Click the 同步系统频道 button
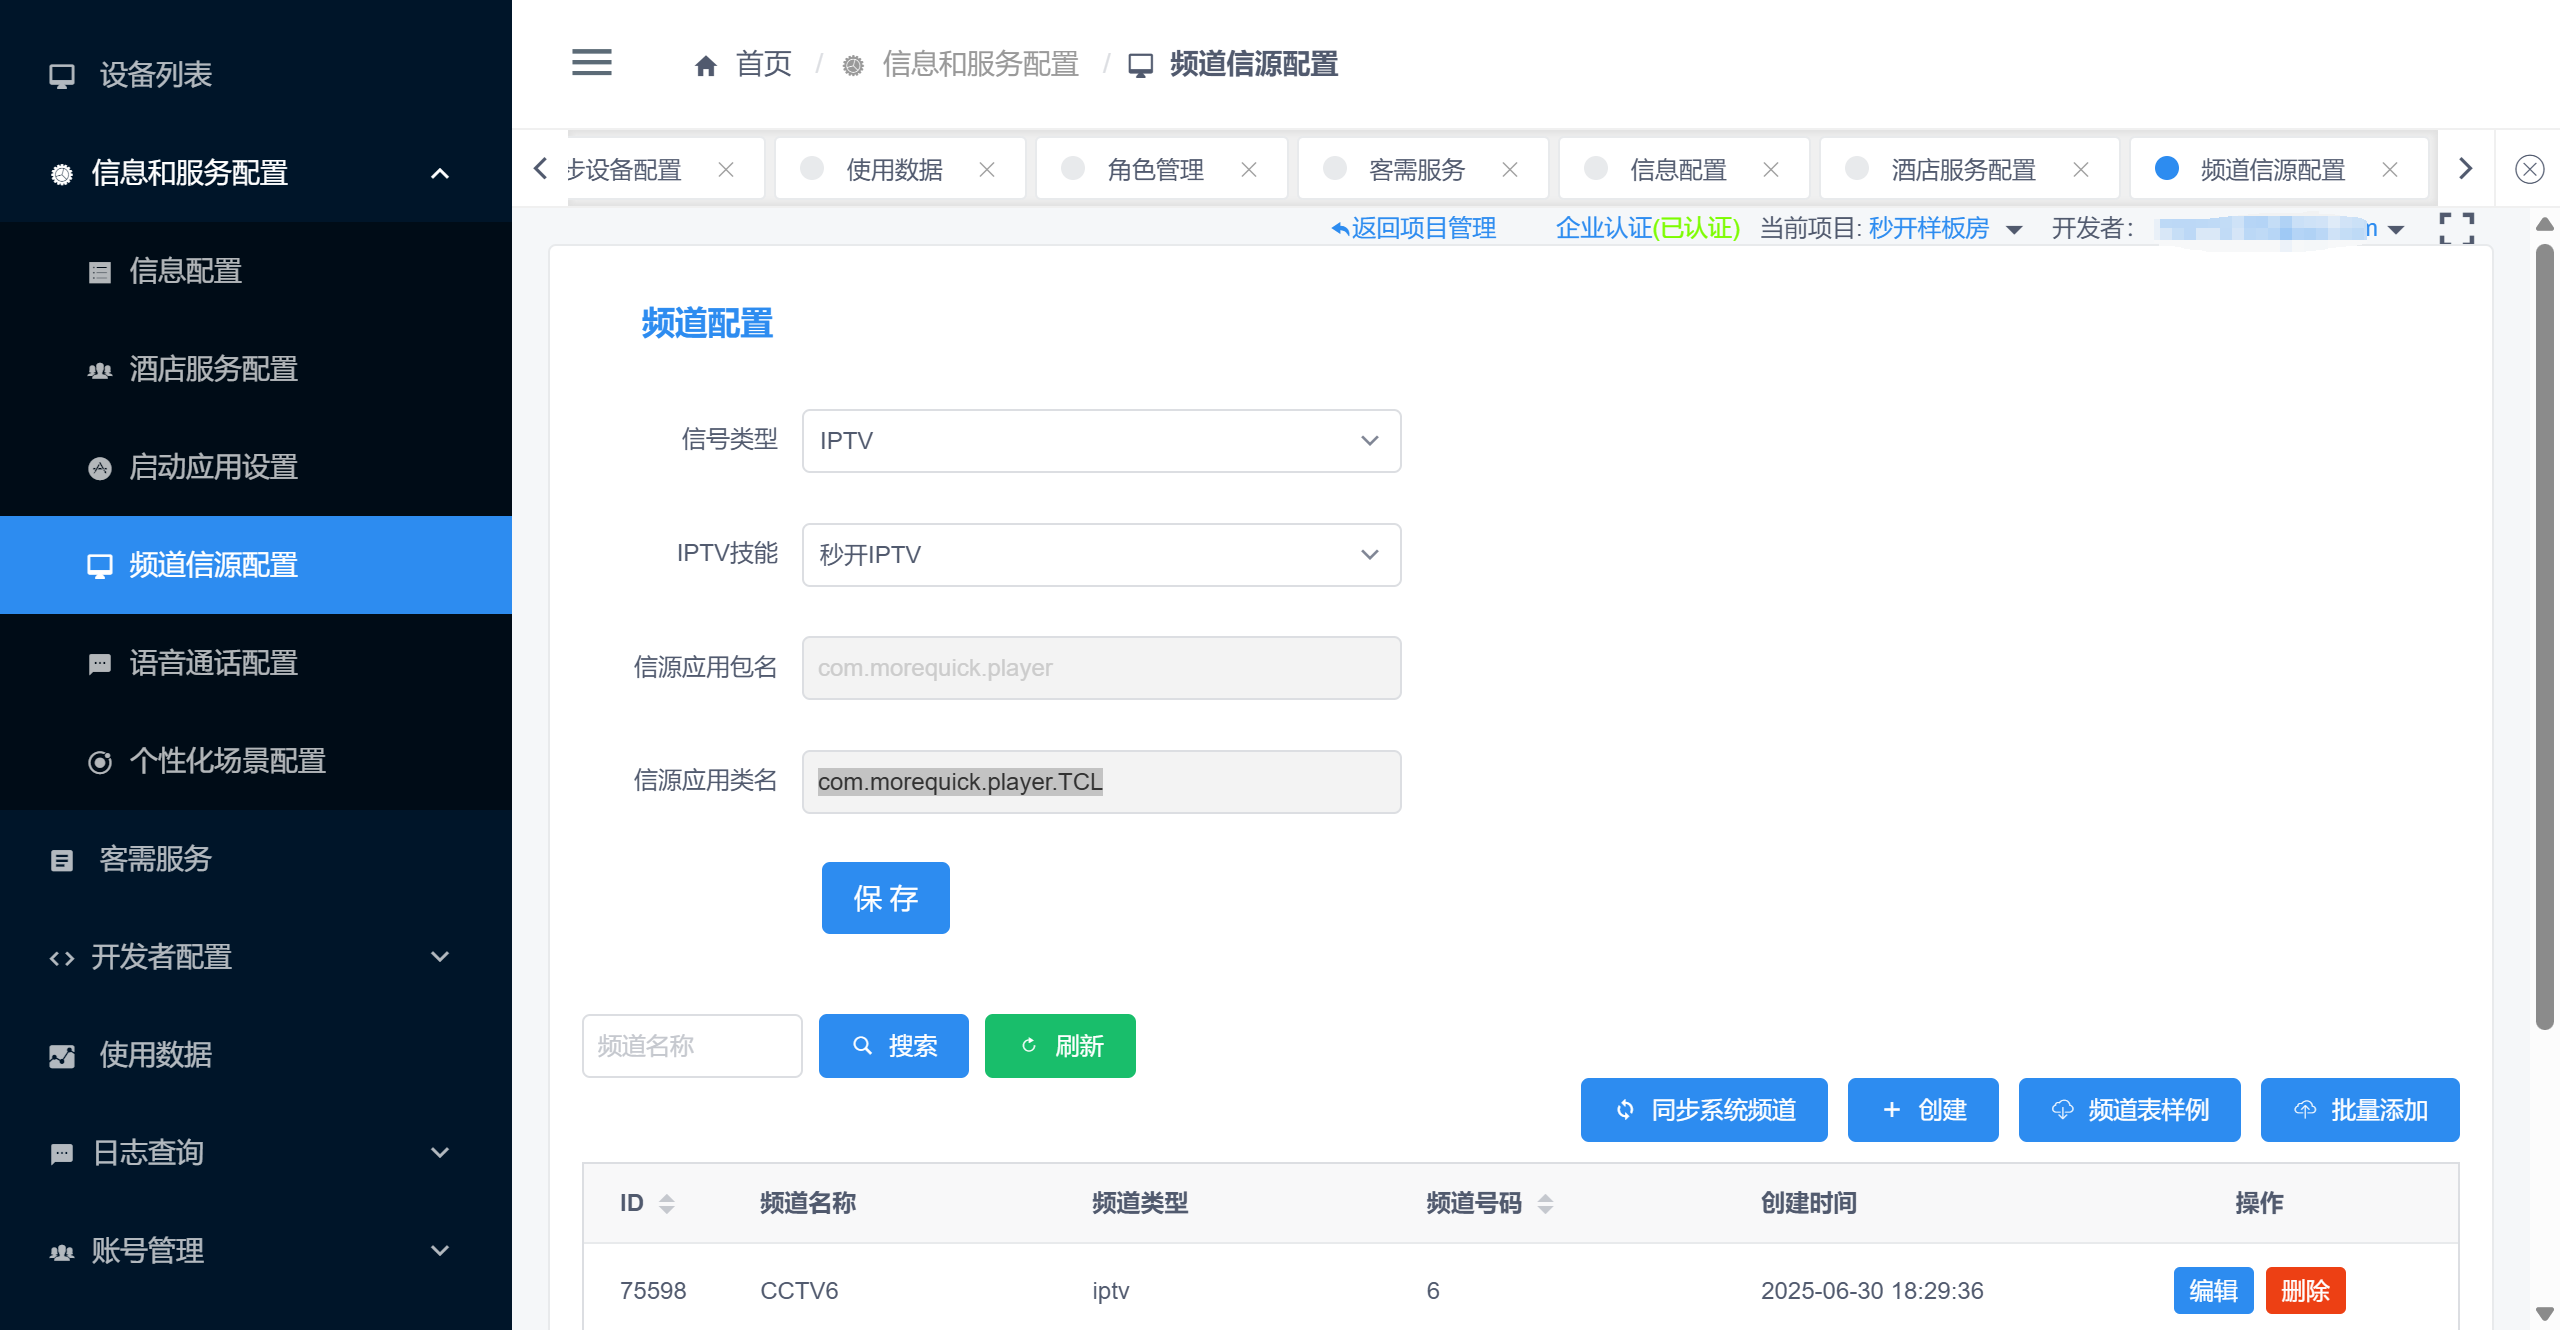This screenshot has height=1330, width=2560. 1703,1110
